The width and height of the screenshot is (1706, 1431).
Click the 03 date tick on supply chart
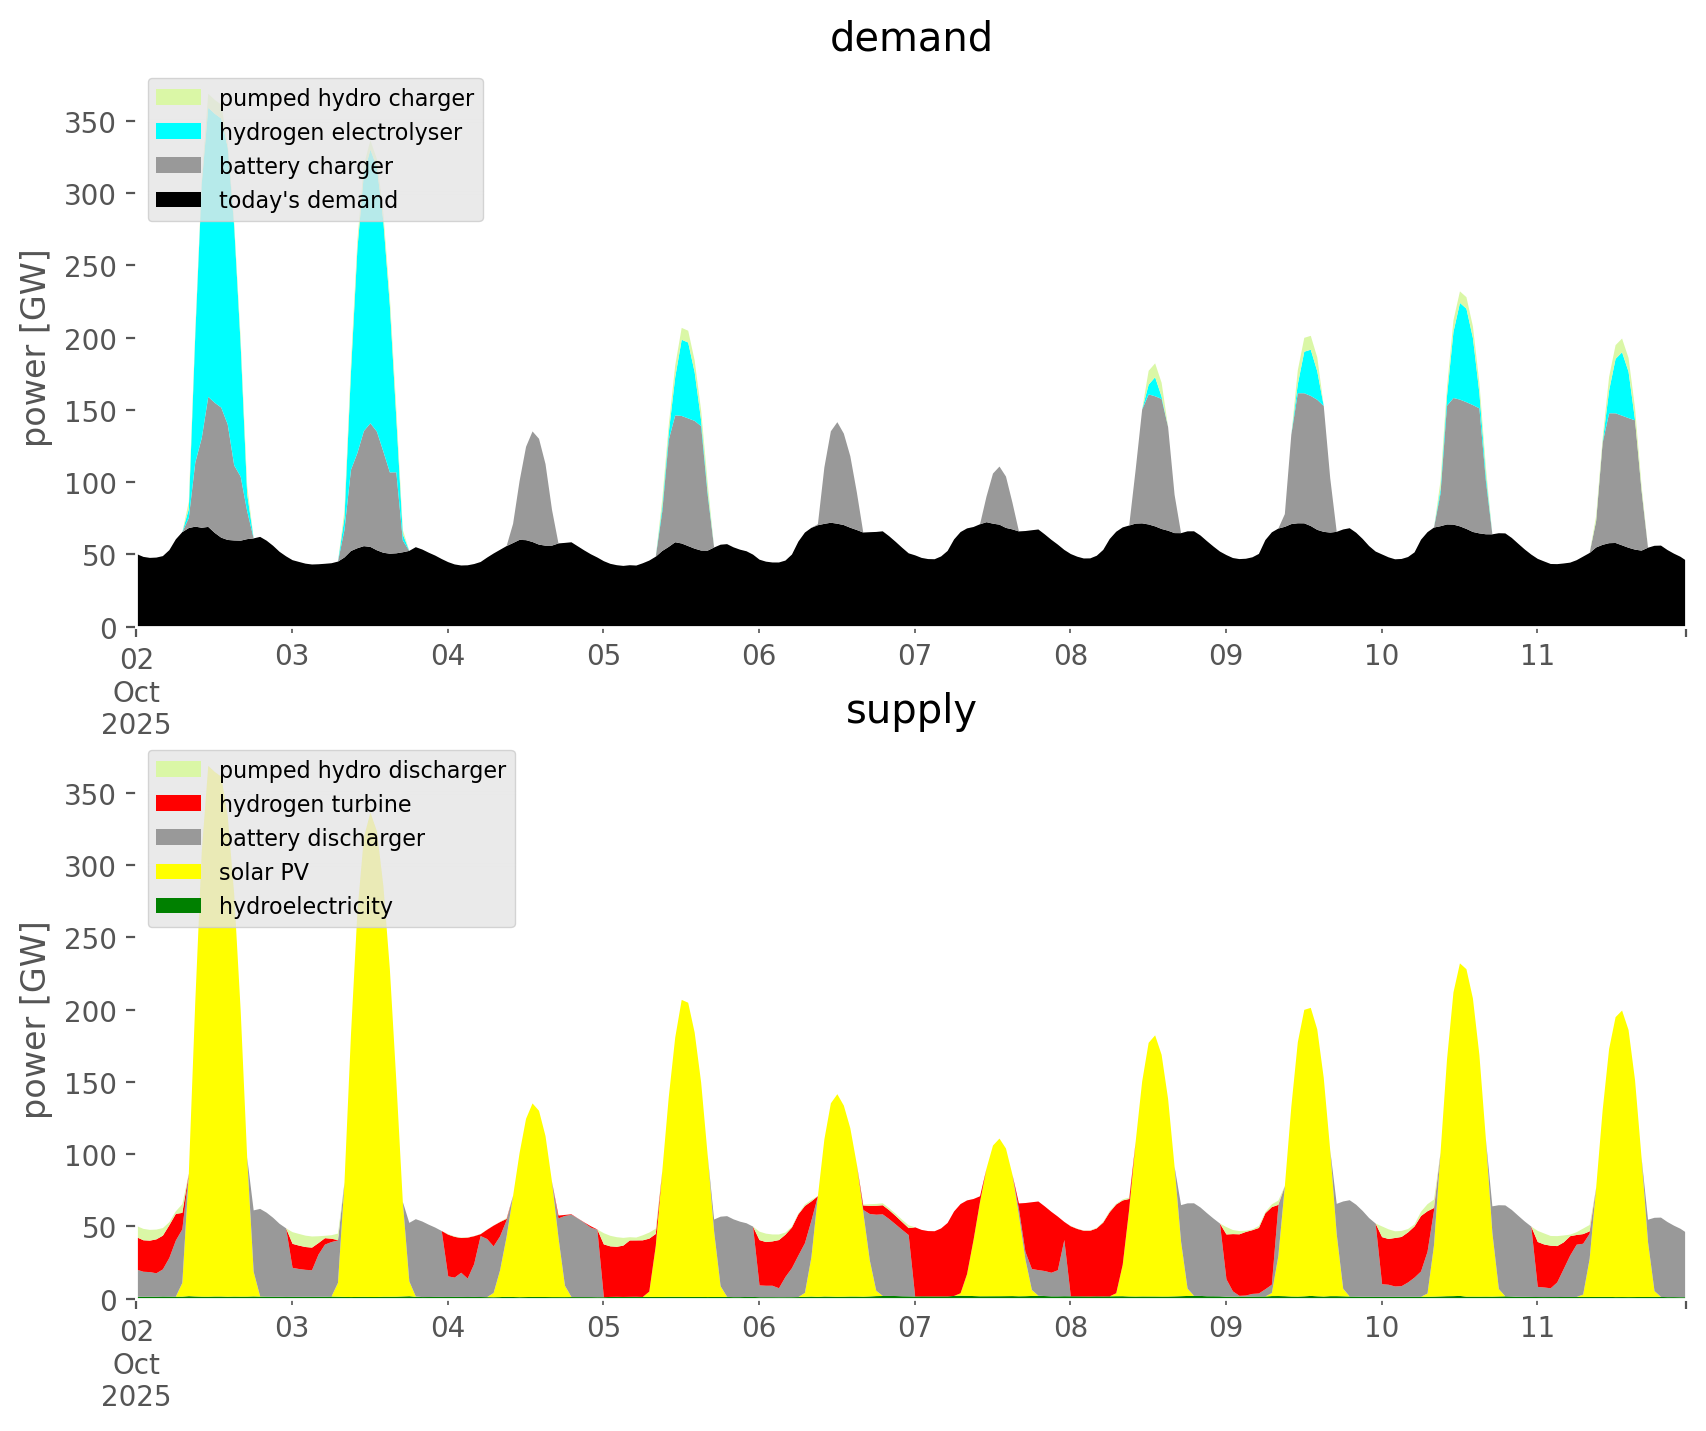pyautogui.click(x=292, y=1329)
